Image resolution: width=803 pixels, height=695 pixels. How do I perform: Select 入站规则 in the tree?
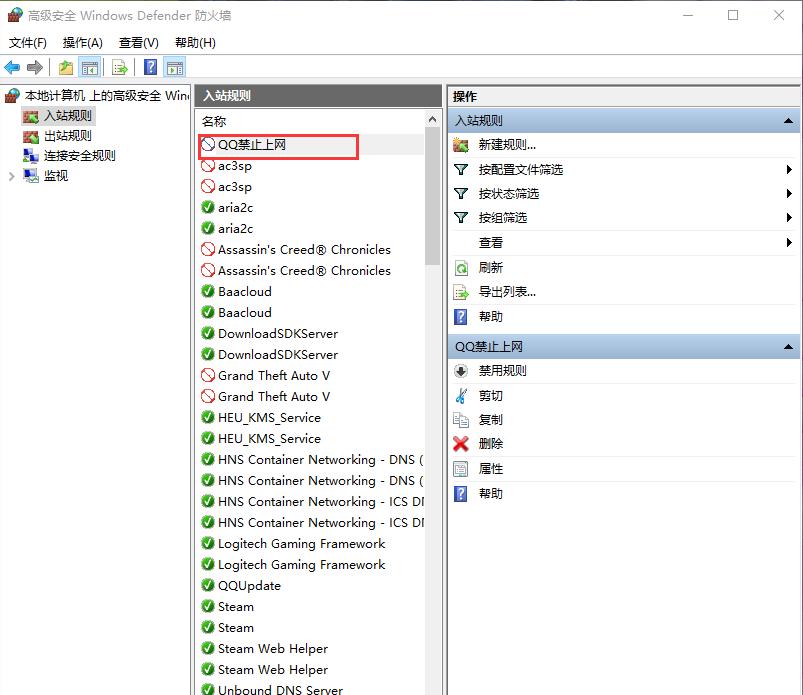pos(68,116)
